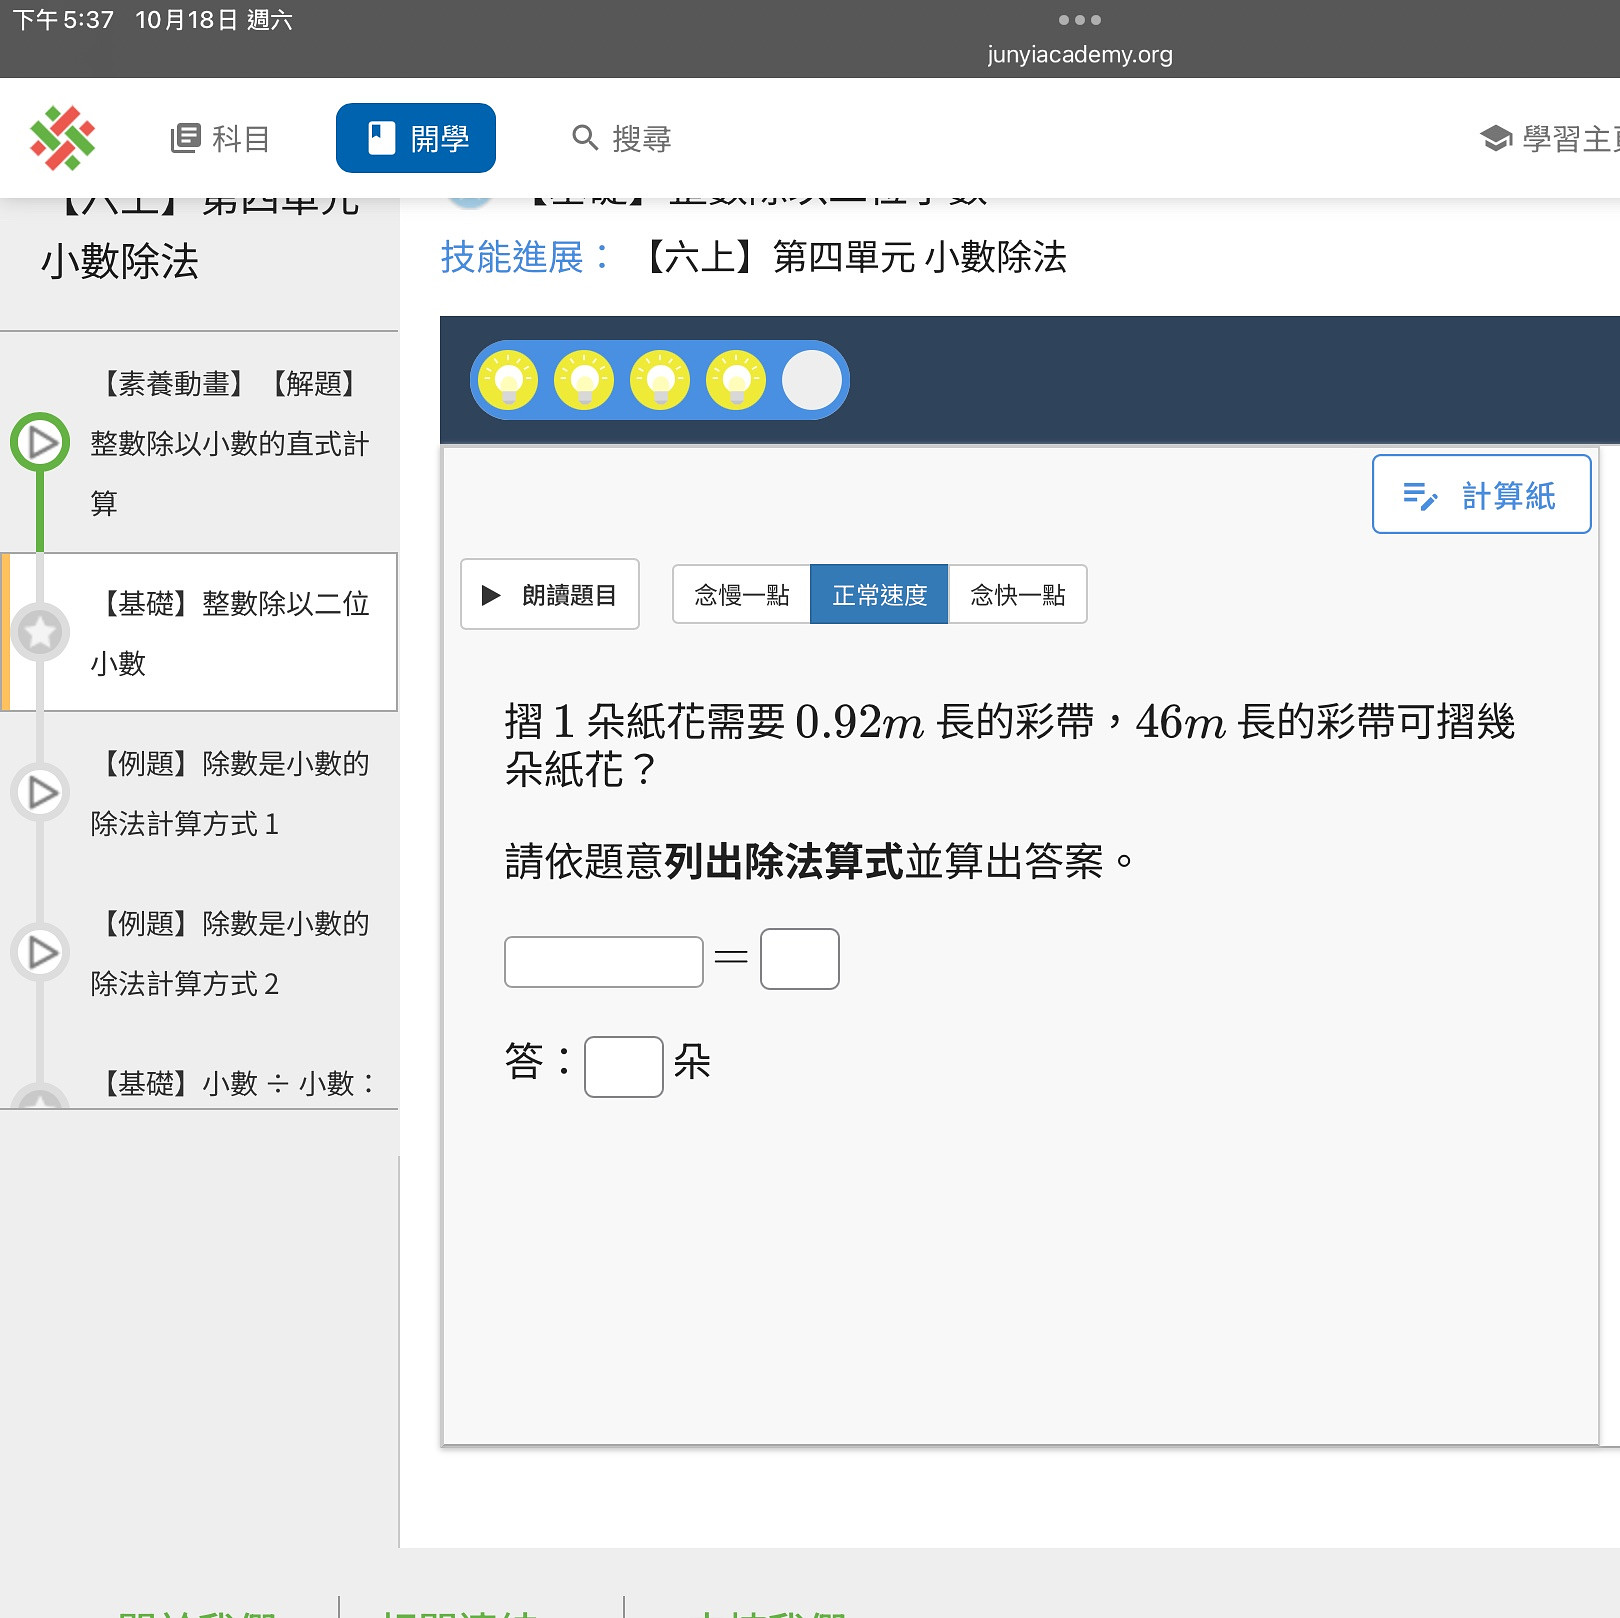Image resolution: width=1620 pixels, height=1618 pixels.
Task: Open the 搜尋 search icon
Action: [585, 138]
